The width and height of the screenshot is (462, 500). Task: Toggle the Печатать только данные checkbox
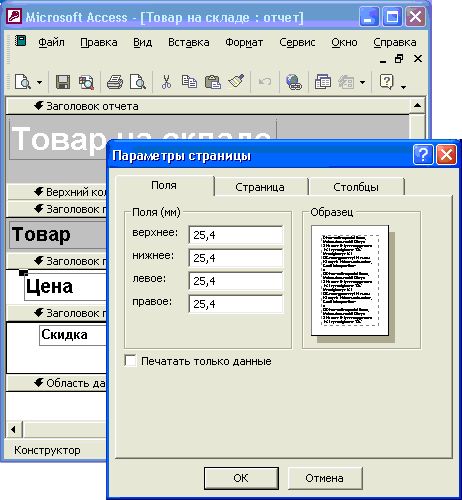[x=130, y=361]
